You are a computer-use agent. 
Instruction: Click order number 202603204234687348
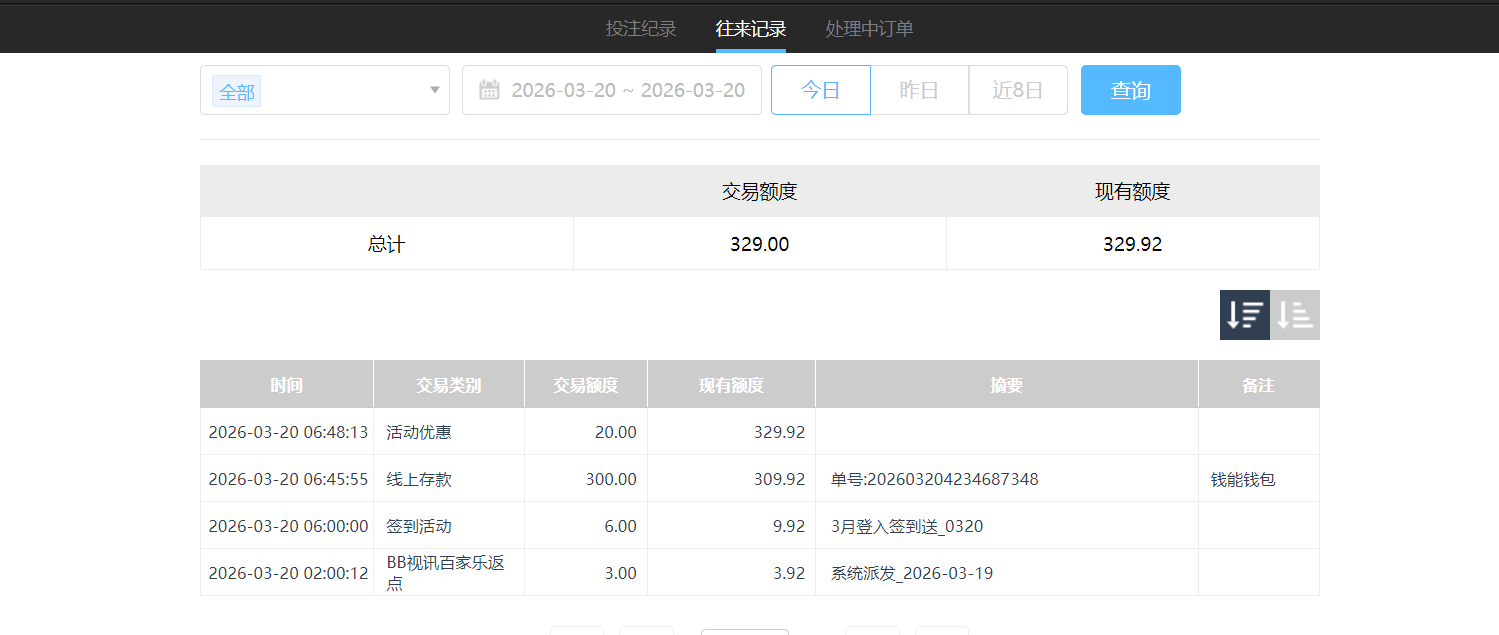(x=932, y=478)
